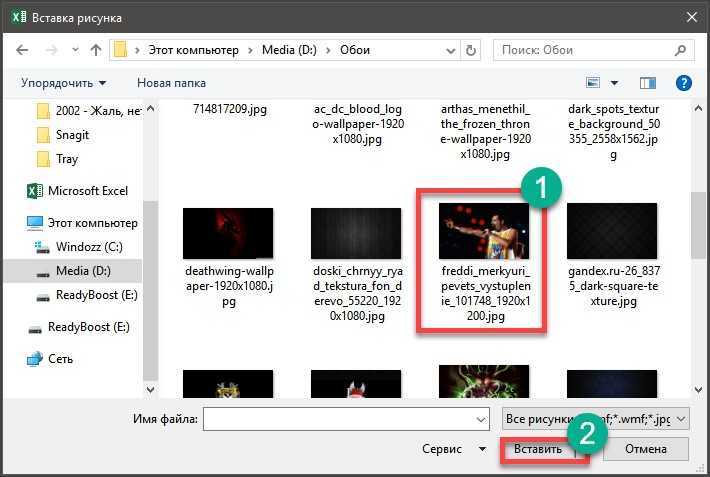Close the 'Вставка рисунка' dialog

[x=691, y=18]
